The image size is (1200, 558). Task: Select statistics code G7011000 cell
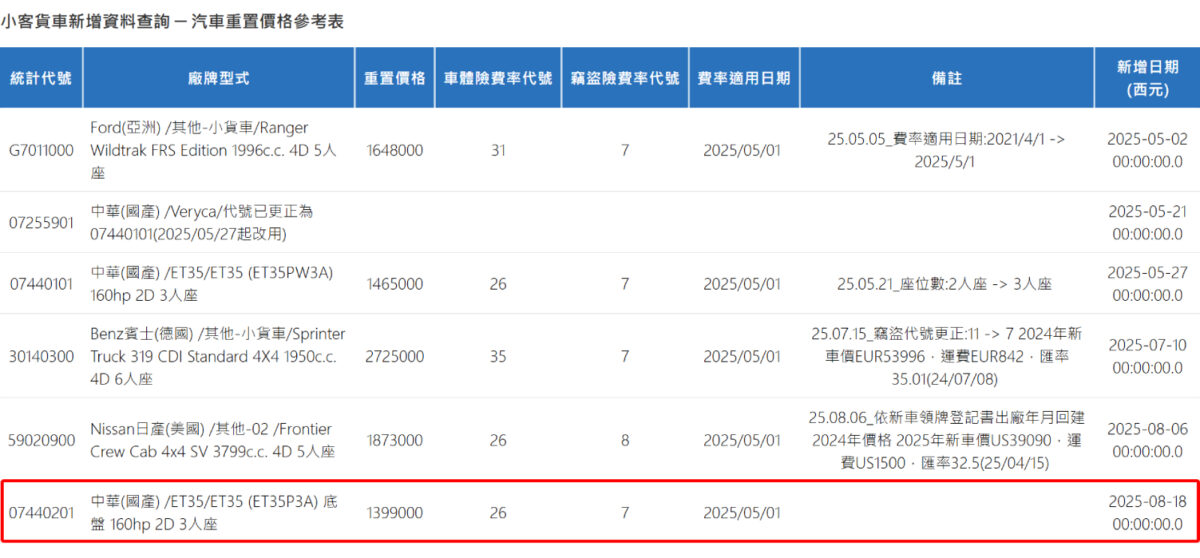click(x=41, y=150)
